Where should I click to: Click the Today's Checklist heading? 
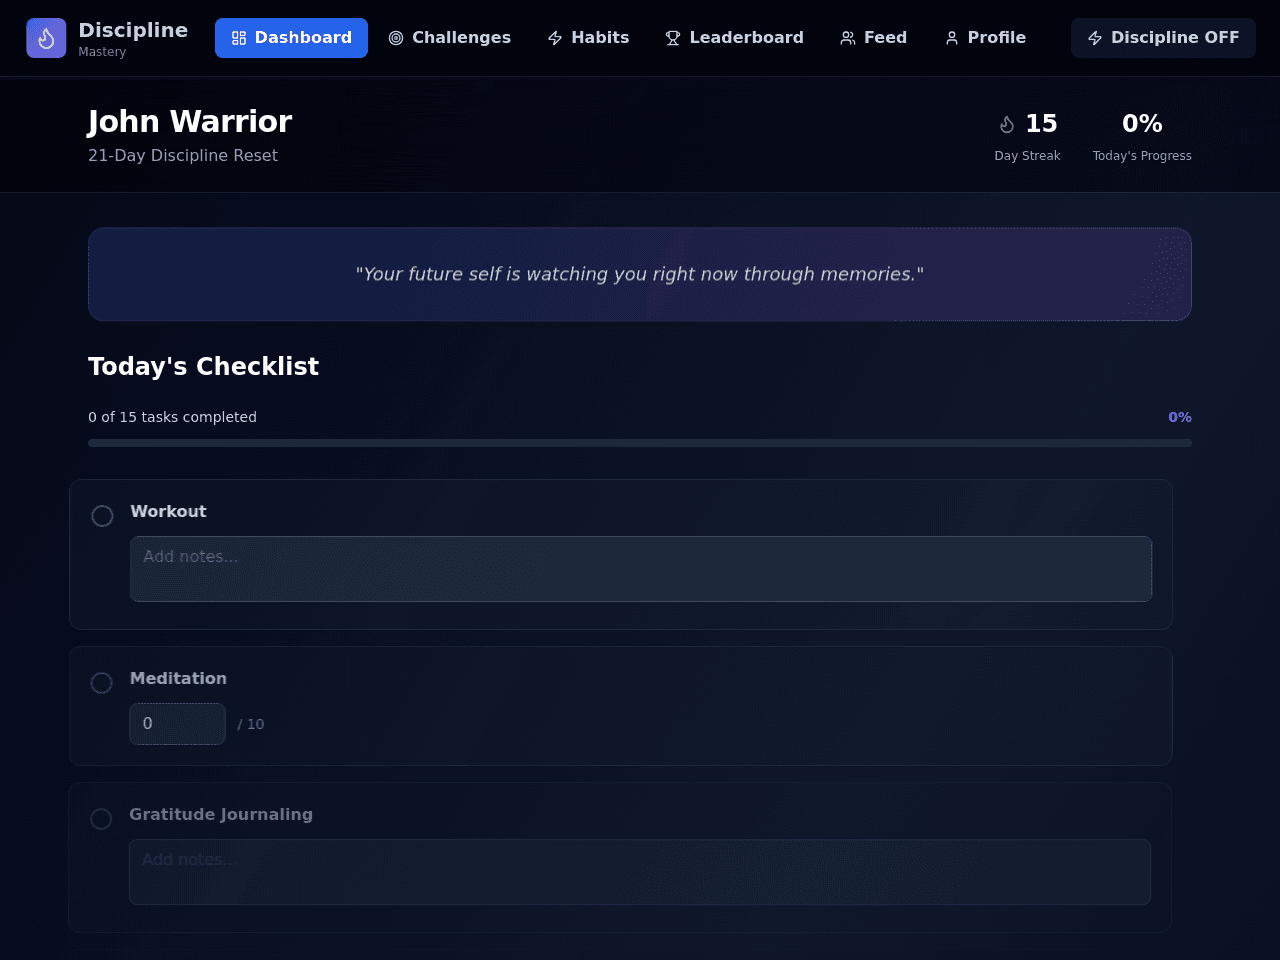pyautogui.click(x=203, y=367)
